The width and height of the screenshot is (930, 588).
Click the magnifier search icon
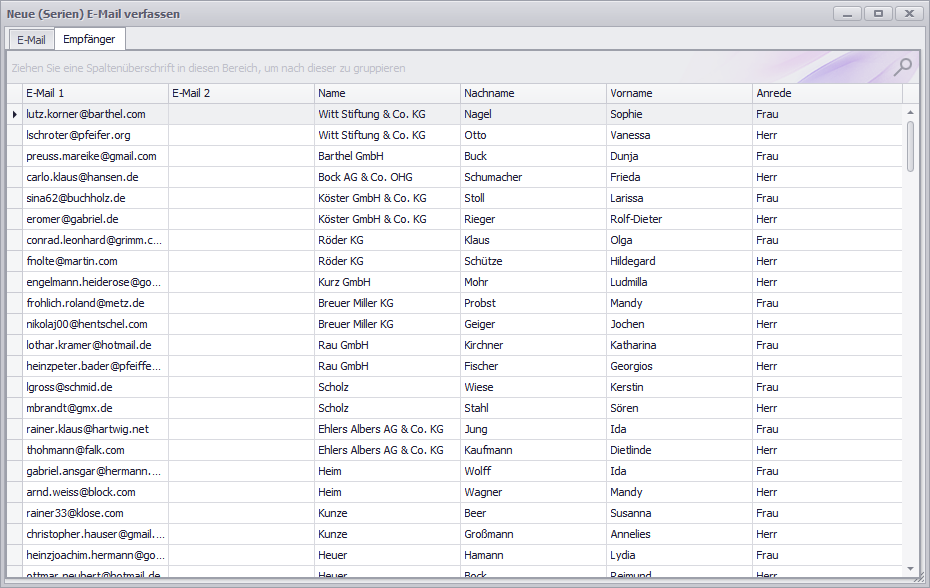coord(903,67)
